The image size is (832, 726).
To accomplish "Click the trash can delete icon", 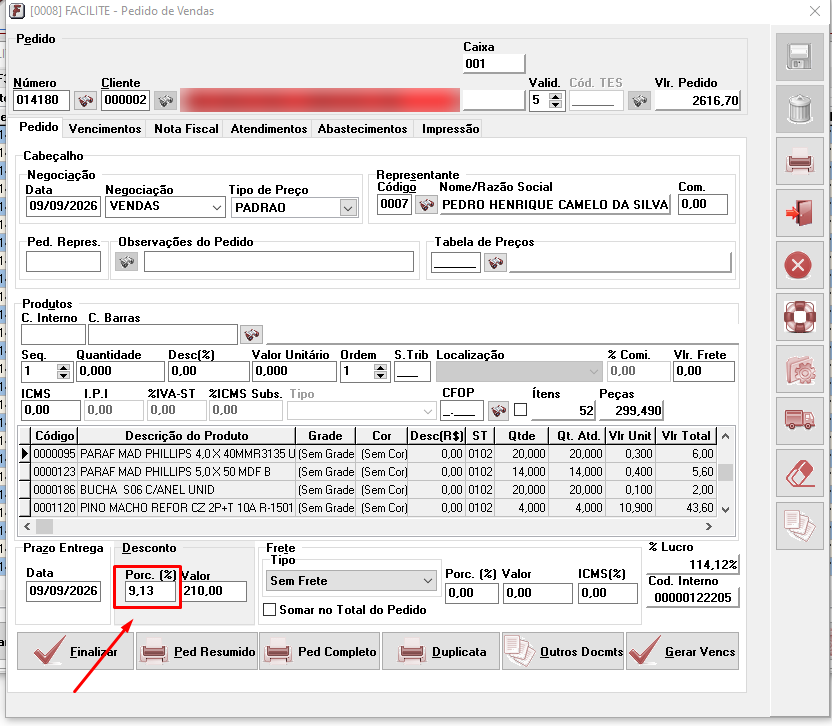I will click(800, 108).
